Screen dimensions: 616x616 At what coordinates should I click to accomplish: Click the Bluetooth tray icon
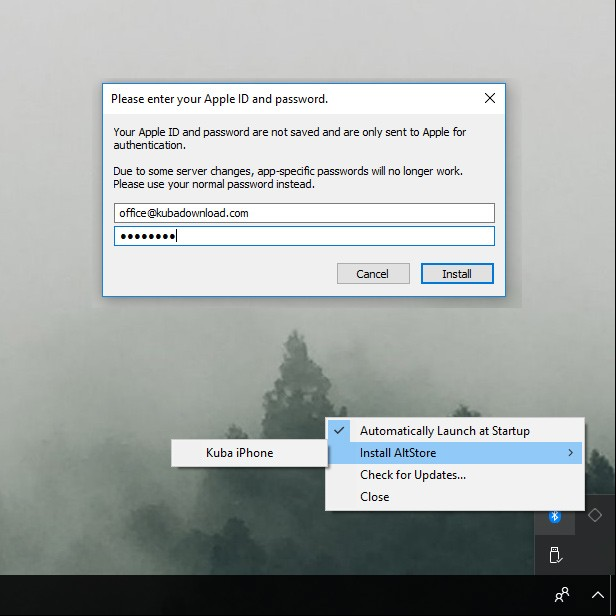(x=555, y=516)
